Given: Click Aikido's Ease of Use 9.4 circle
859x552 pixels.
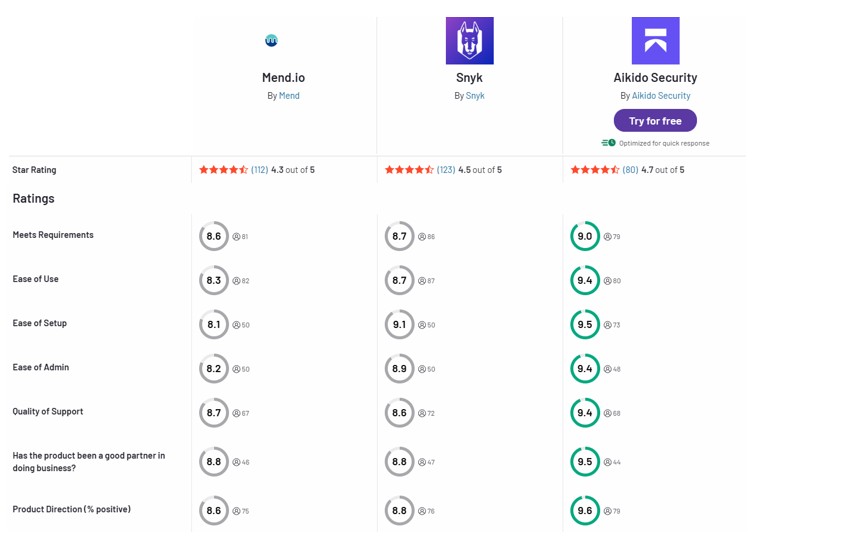Looking at the screenshot, I should 585,280.
